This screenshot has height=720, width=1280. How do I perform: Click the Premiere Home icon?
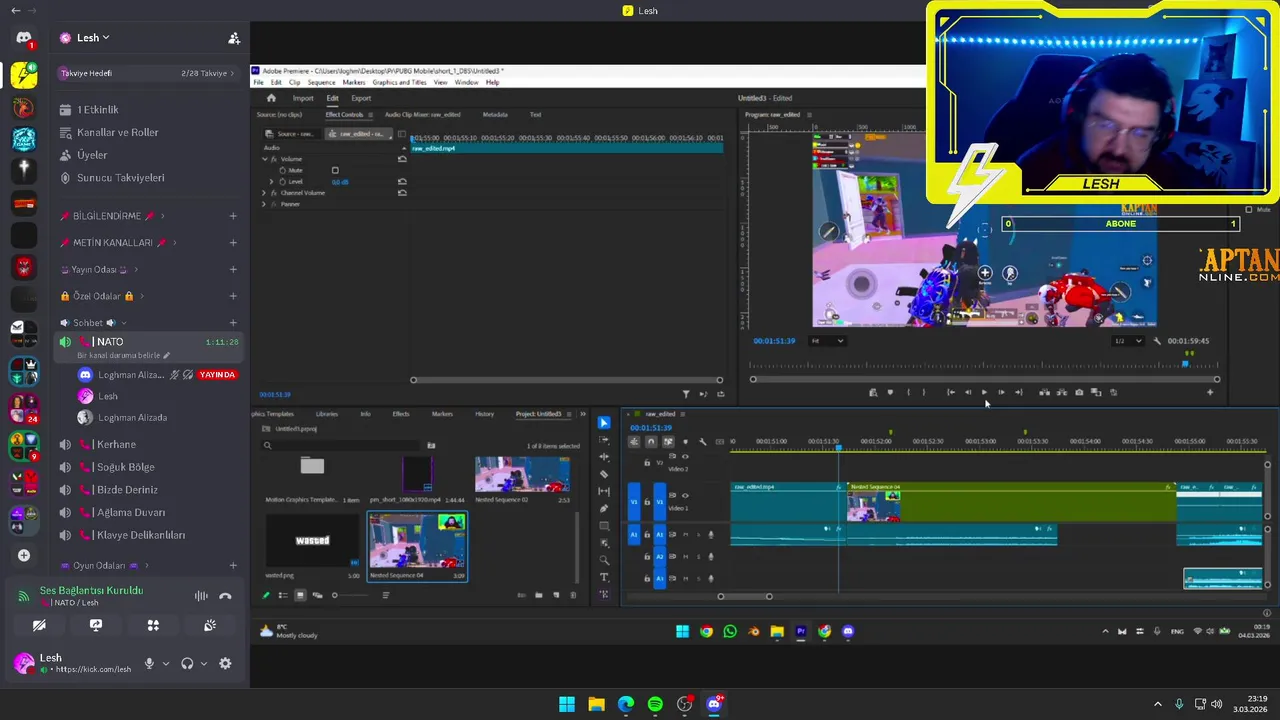271,98
